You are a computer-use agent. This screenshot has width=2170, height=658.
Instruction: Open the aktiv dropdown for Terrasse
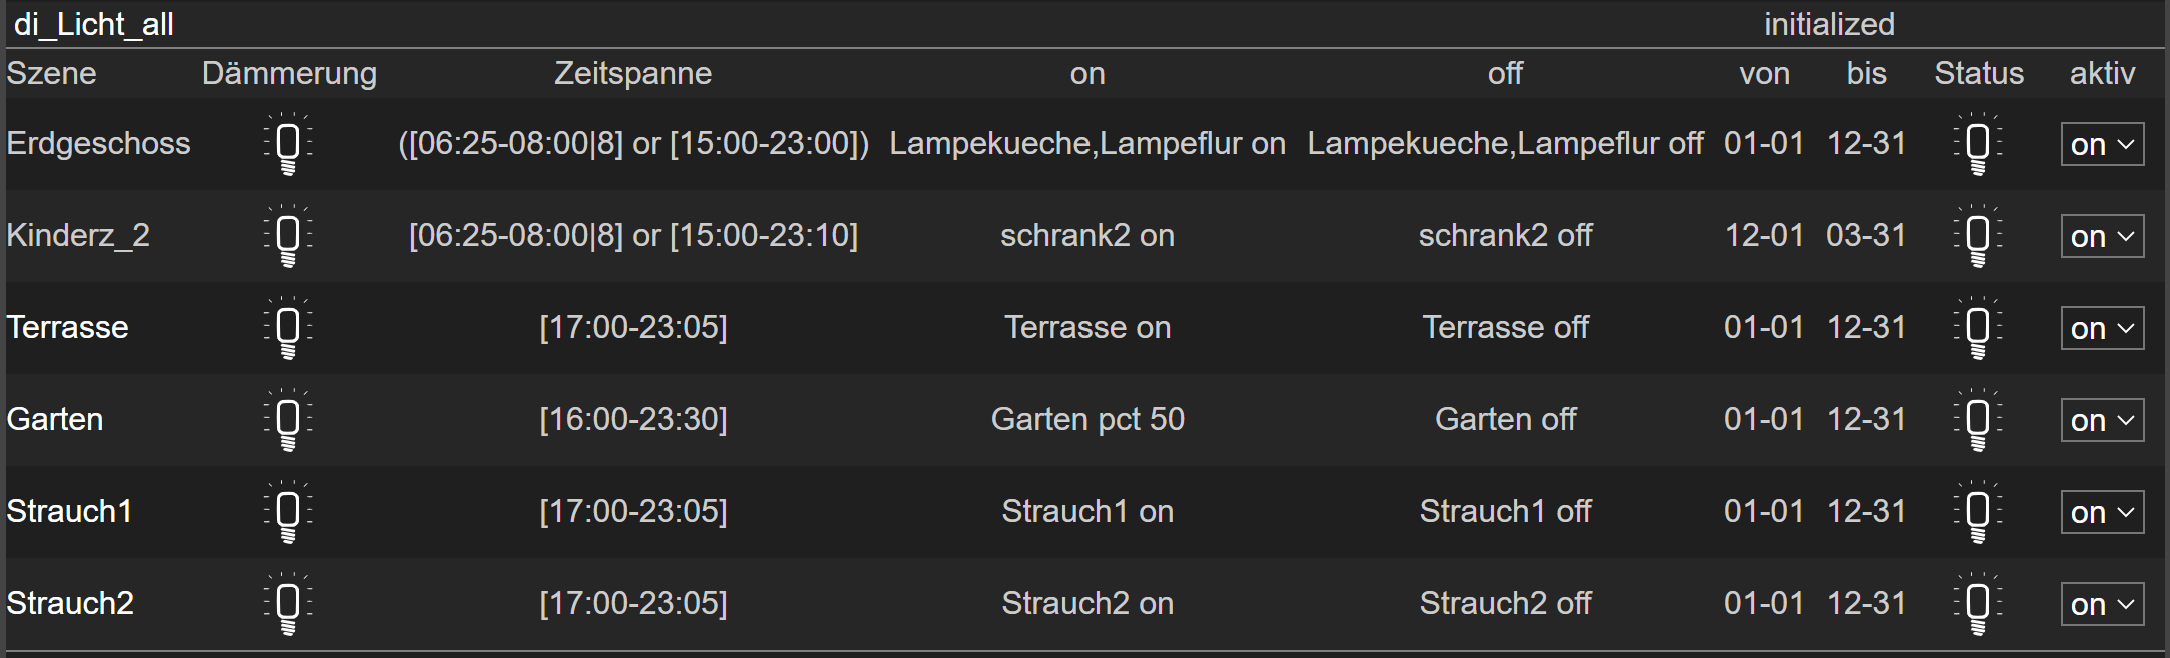point(2102,329)
